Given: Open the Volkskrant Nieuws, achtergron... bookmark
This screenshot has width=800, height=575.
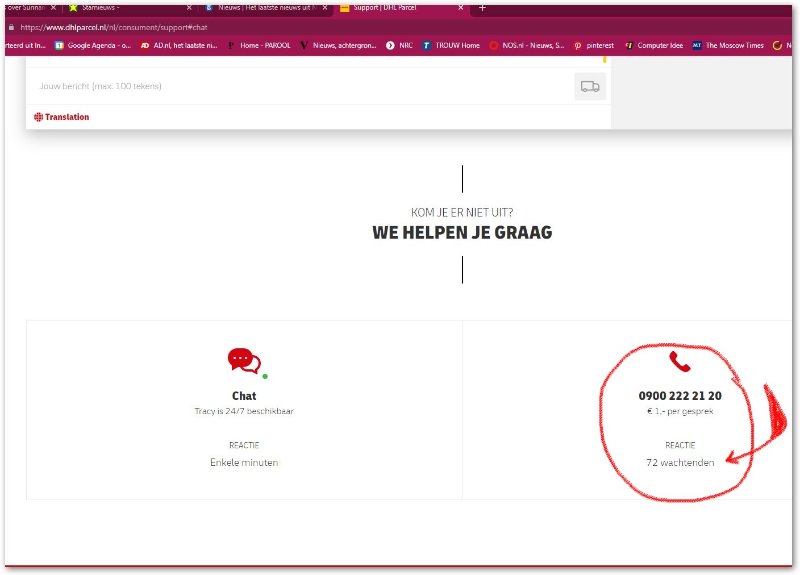Looking at the screenshot, I should pyautogui.click(x=338, y=45).
